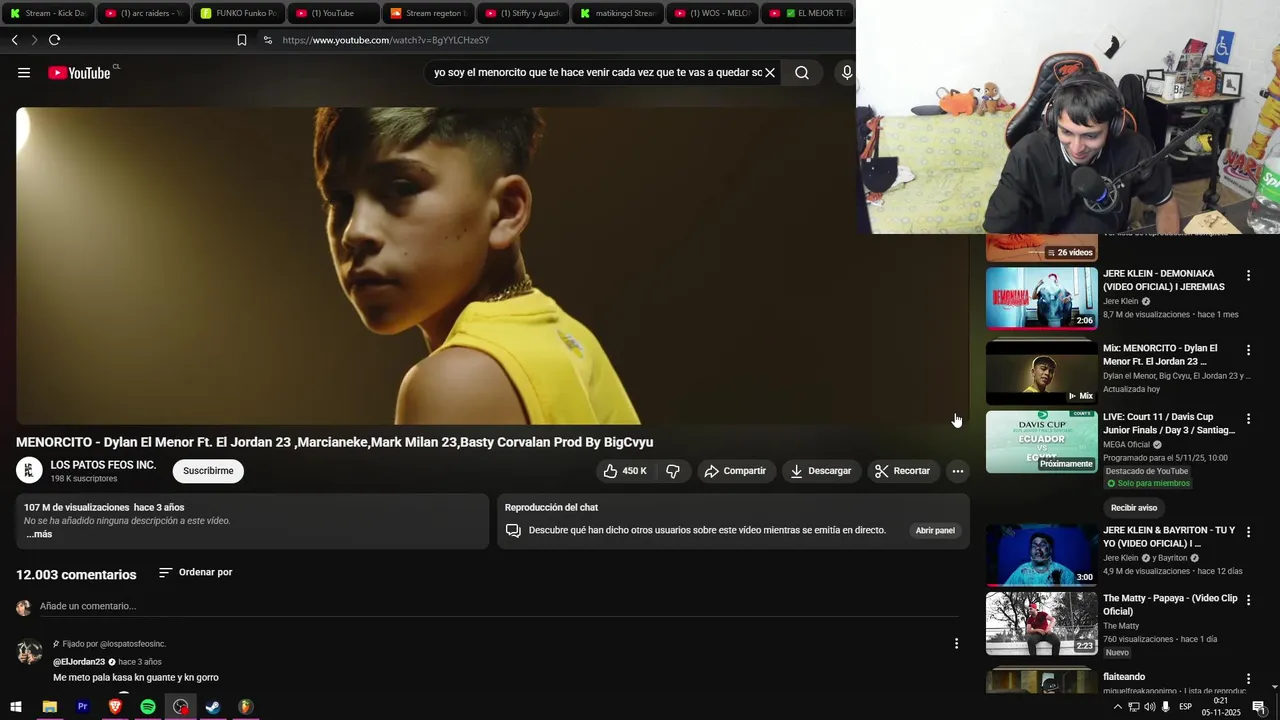
Task: Subscribe with the Suscribirme button
Action: click(208, 471)
